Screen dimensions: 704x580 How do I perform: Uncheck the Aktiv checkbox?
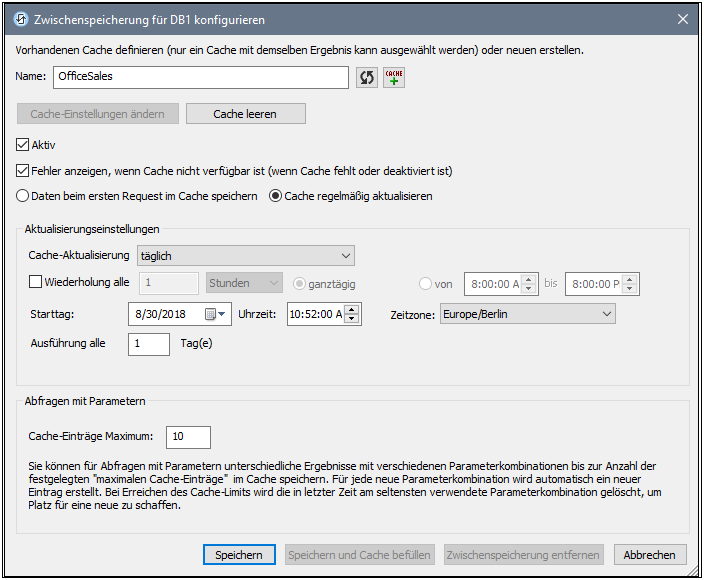25,145
